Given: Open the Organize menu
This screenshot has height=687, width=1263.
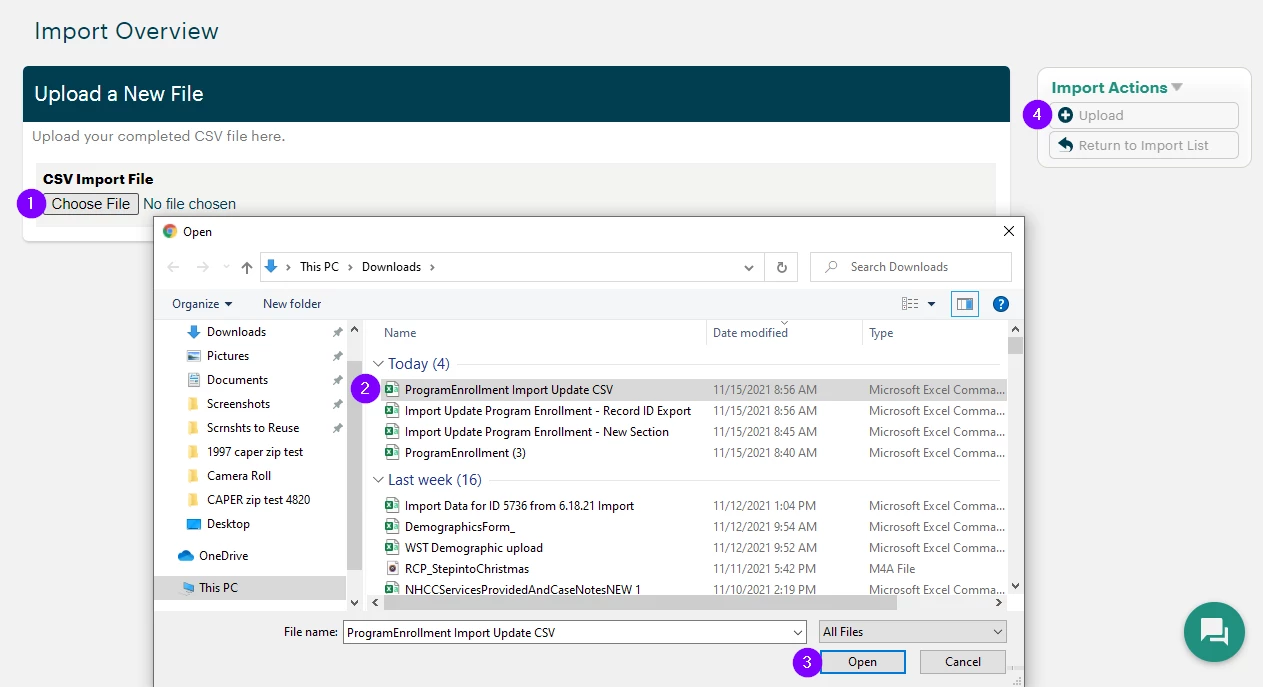Looking at the screenshot, I should point(202,304).
